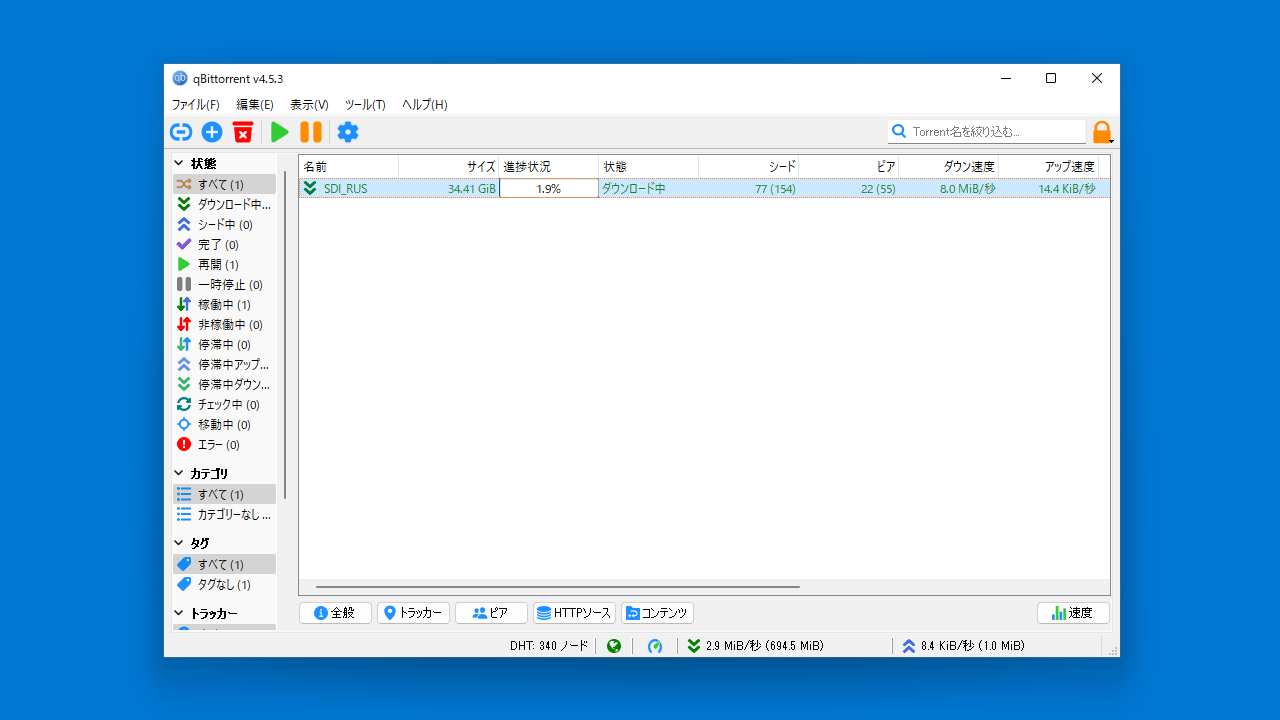
Task: Select the 停滞中アップ filter
Action: coord(224,364)
